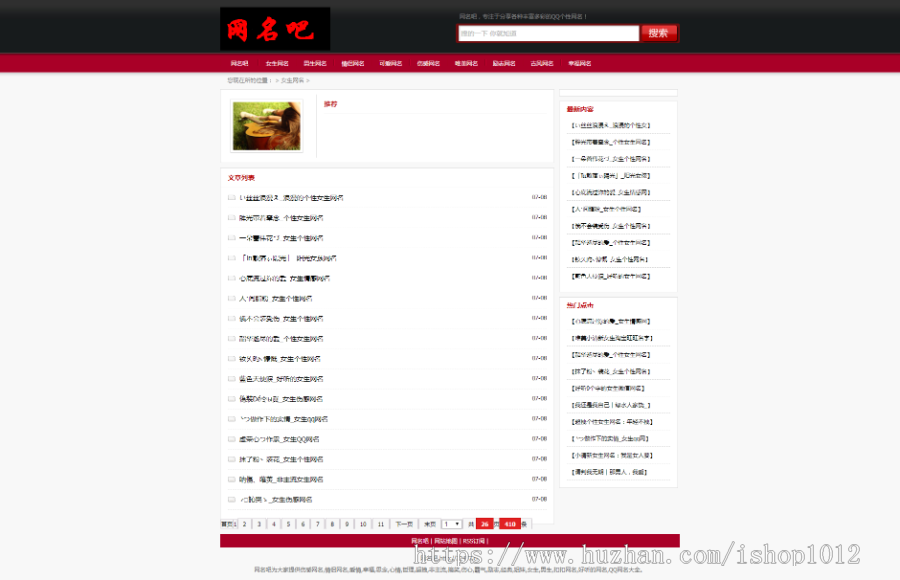Go to page 11 in pagination
Screen dimensions: 900x580
(381, 524)
